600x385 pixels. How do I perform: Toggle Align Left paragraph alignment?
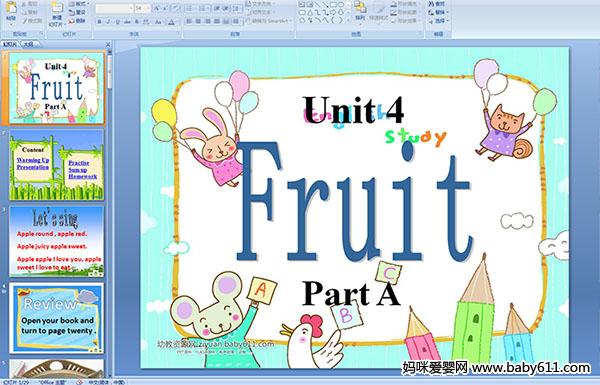click(x=189, y=21)
